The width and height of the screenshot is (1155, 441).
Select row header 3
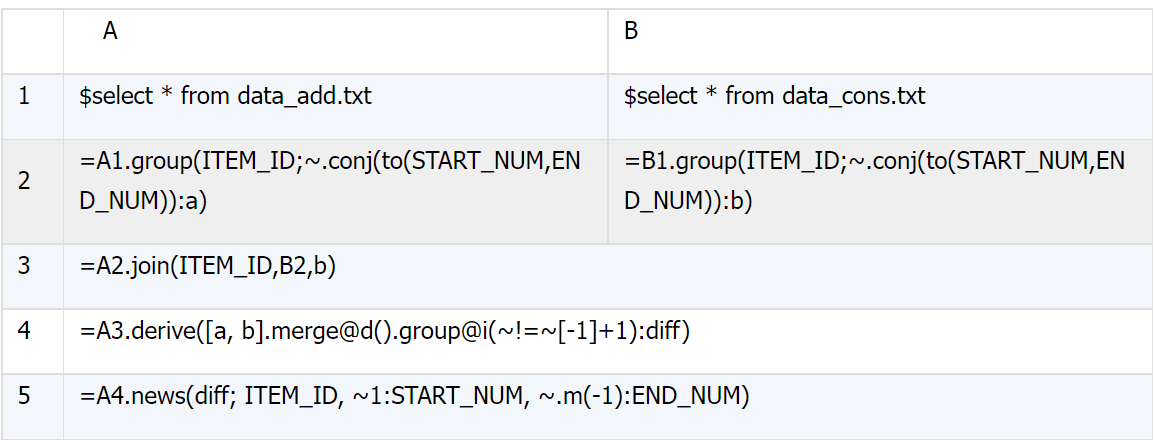coord(32,276)
